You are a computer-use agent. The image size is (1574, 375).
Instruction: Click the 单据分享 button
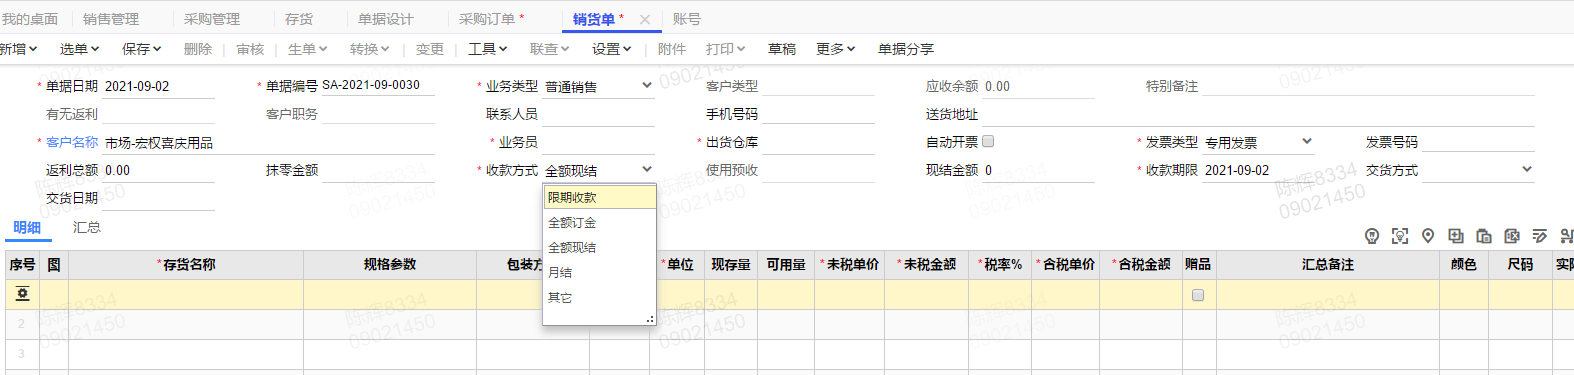tap(906, 49)
